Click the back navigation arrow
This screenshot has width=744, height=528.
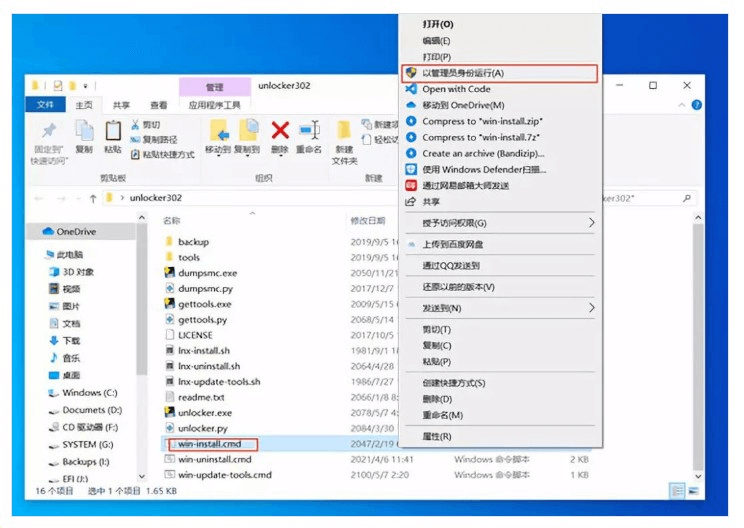tap(39, 198)
